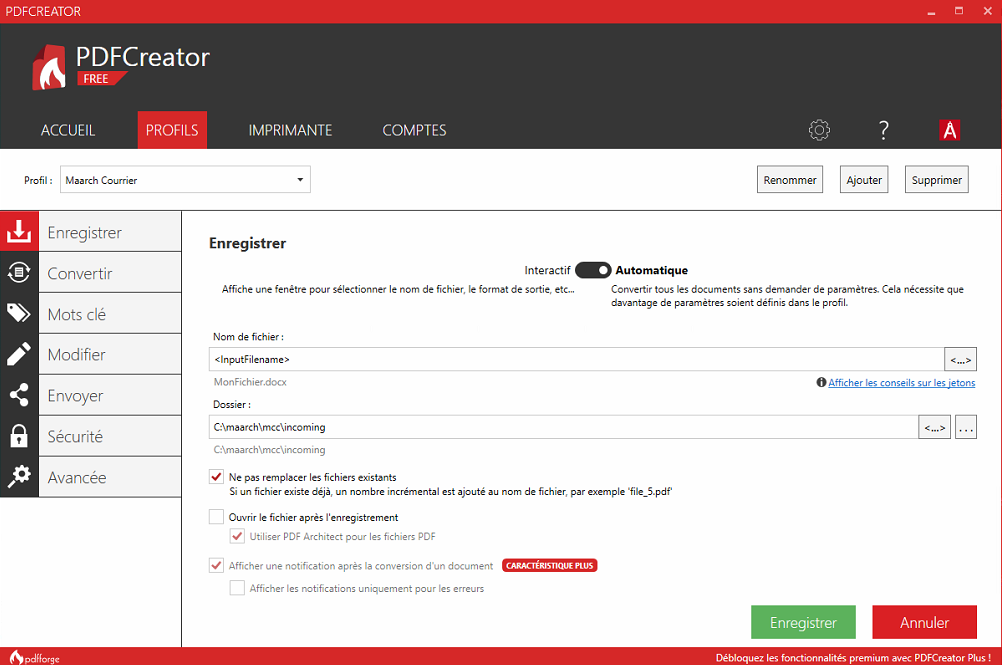Browse for folder with ... button
Image resolution: width=1002 pixels, height=665 pixels.
966,427
